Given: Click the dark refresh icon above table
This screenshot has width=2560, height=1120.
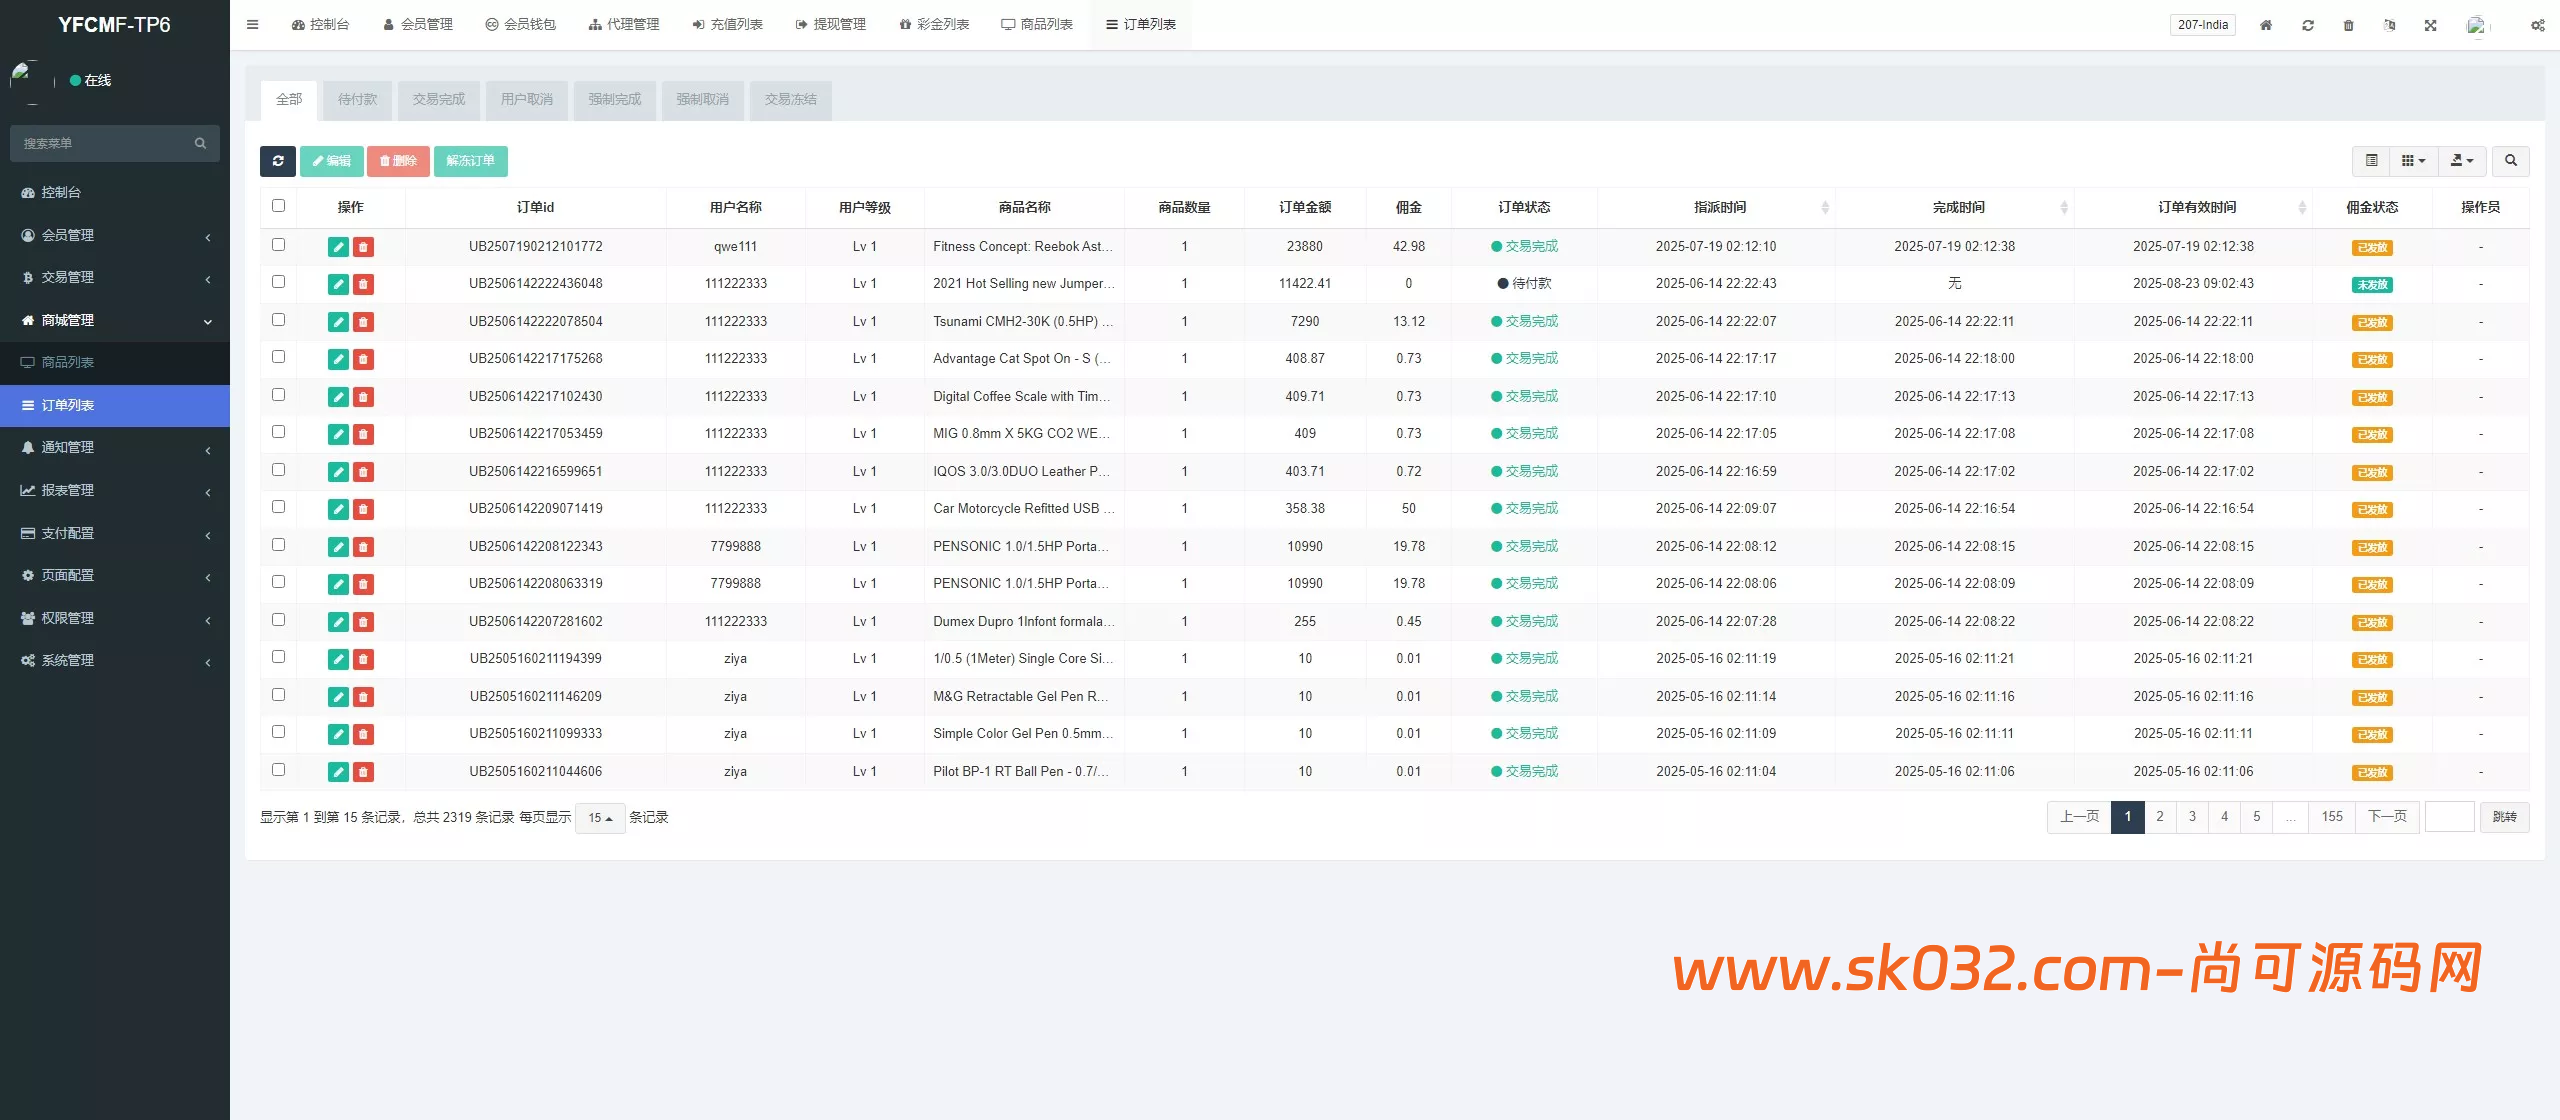Looking at the screenshot, I should coord(277,161).
